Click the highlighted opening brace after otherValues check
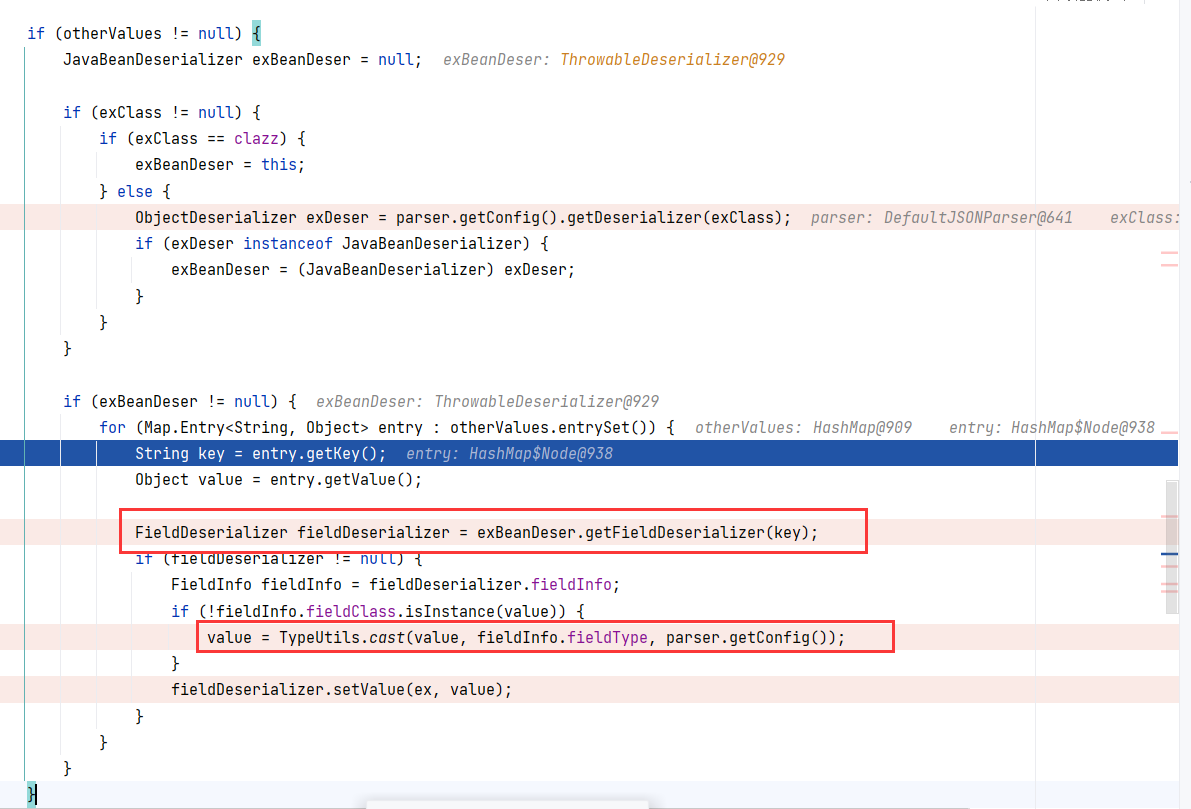Image resolution: width=1191 pixels, height=809 pixels. 256,33
